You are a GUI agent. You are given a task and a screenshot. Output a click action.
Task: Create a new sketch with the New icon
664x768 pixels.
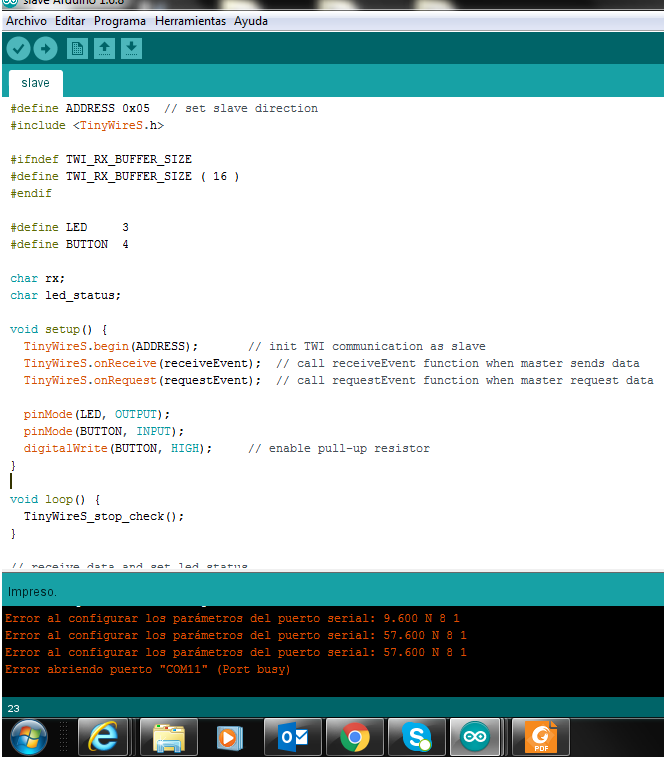click(77, 48)
